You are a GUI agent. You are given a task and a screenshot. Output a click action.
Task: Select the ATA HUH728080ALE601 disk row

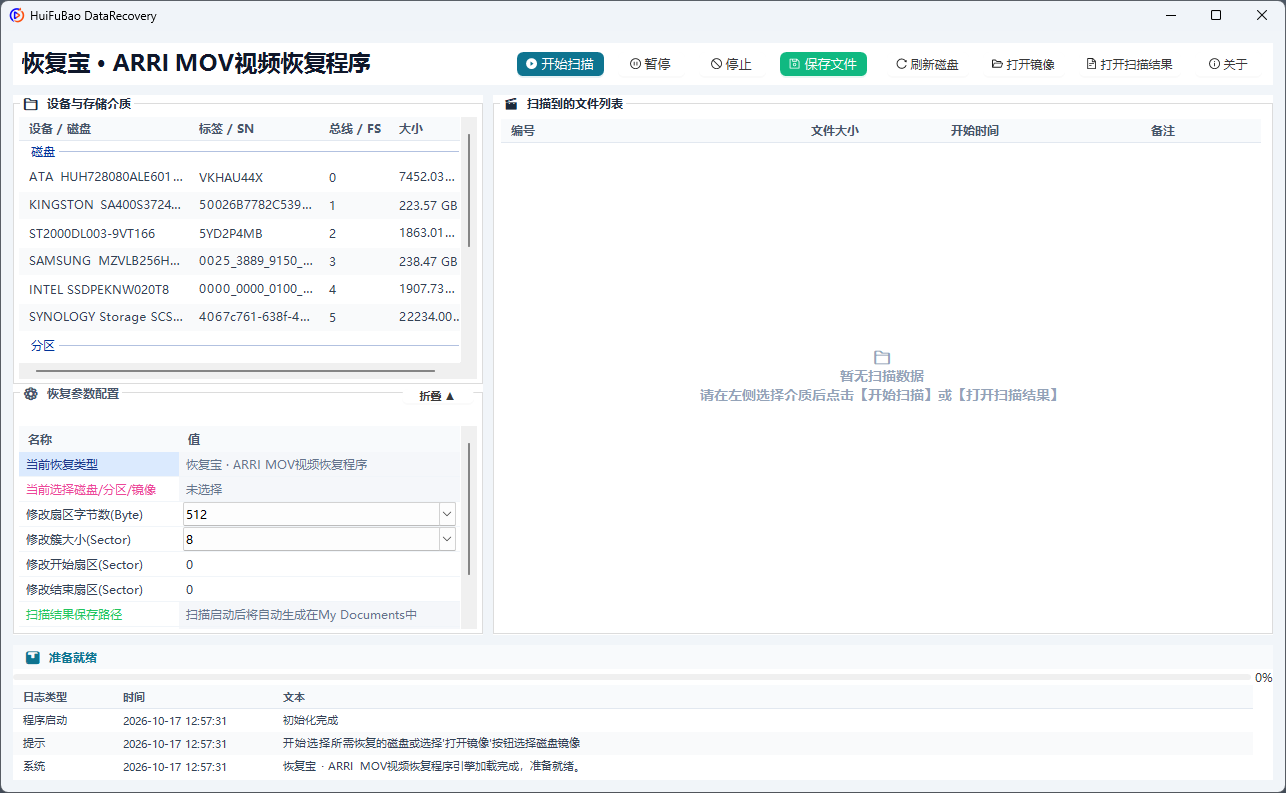coord(240,177)
